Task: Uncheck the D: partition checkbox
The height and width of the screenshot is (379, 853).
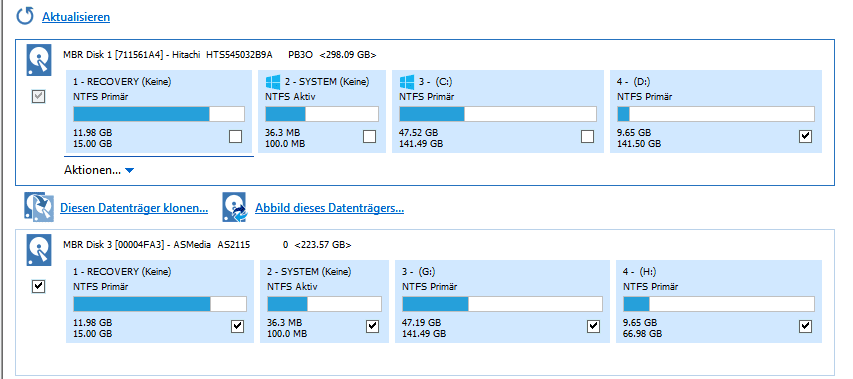Action: coord(806,136)
